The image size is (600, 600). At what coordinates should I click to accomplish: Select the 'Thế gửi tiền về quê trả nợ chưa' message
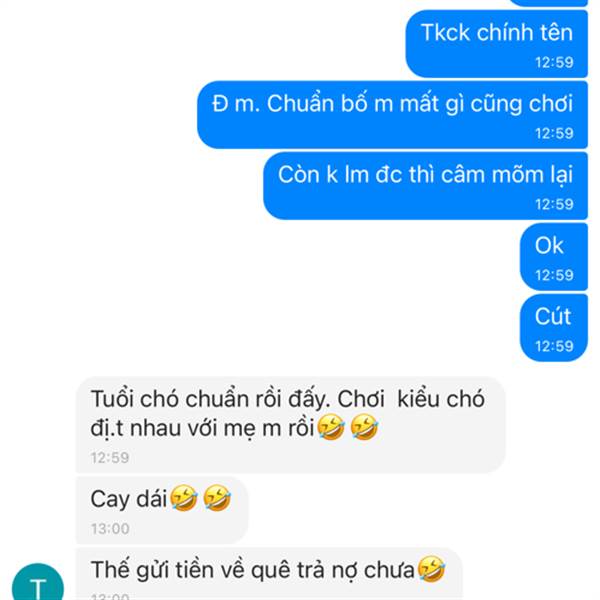269,574
